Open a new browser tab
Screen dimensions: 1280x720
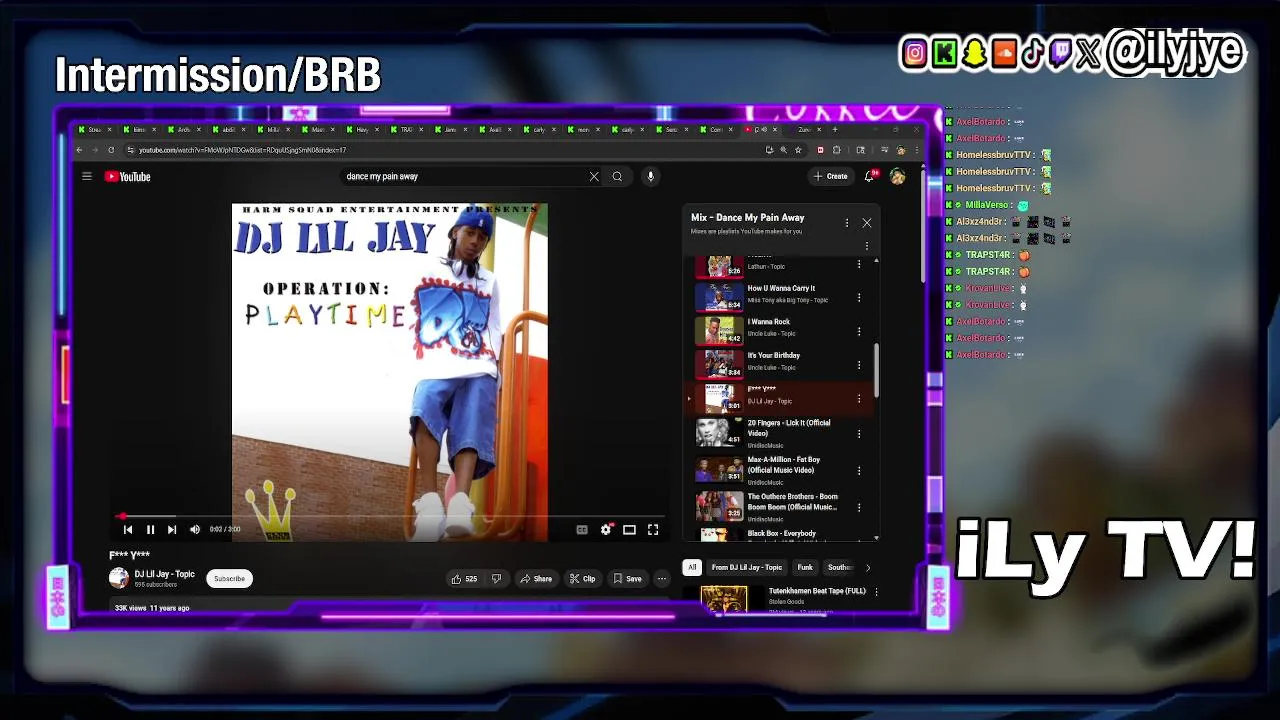(835, 129)
